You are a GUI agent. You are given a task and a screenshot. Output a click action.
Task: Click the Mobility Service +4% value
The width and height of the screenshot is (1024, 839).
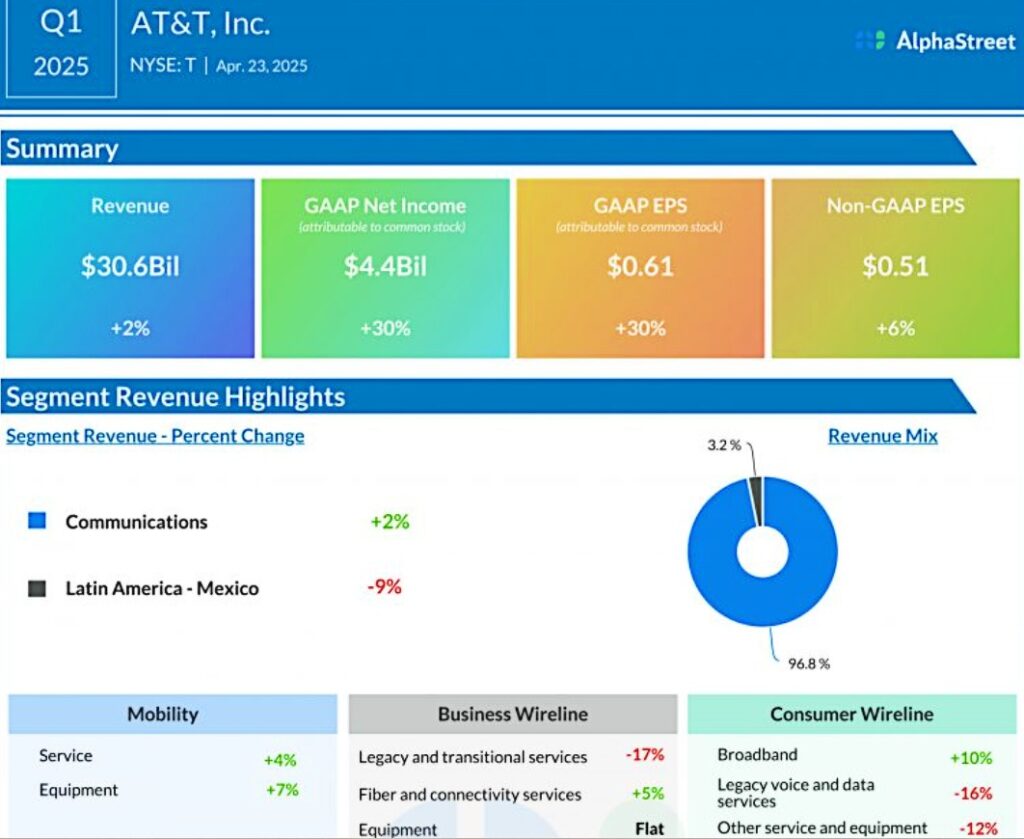[x=280, y=760]
